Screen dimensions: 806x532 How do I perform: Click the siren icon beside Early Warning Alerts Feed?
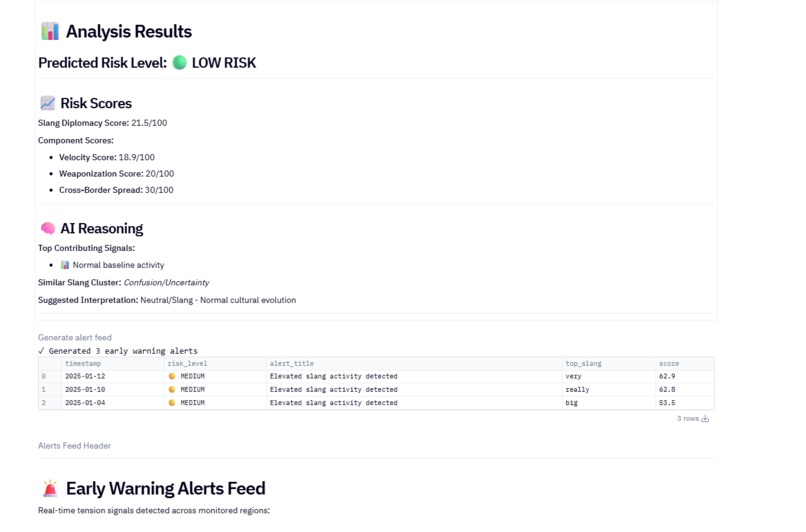[50, 488]
